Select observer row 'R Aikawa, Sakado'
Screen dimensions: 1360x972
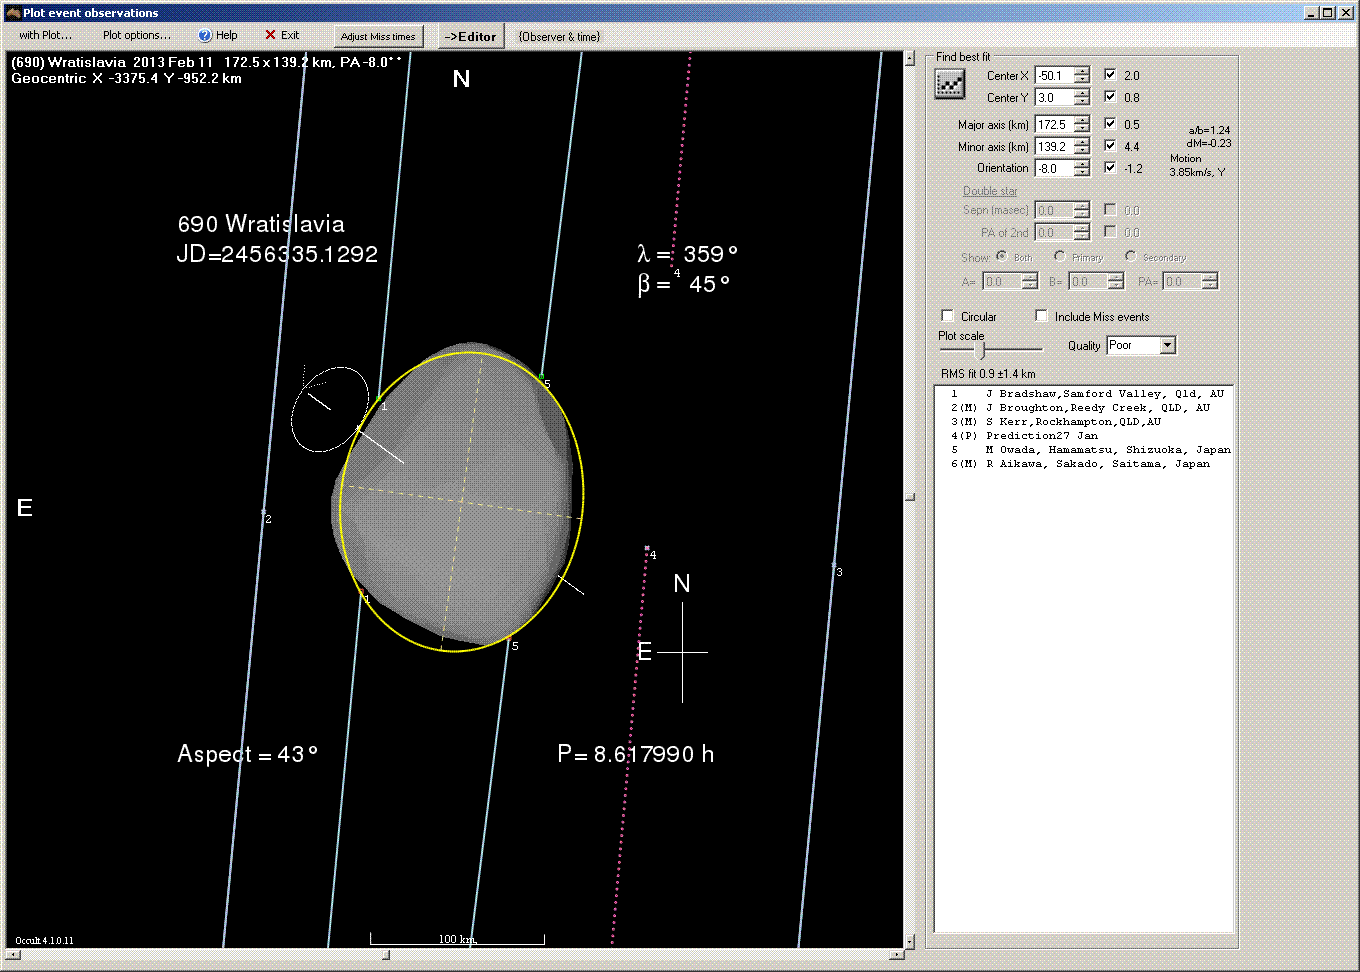(x=1084, y=464)
